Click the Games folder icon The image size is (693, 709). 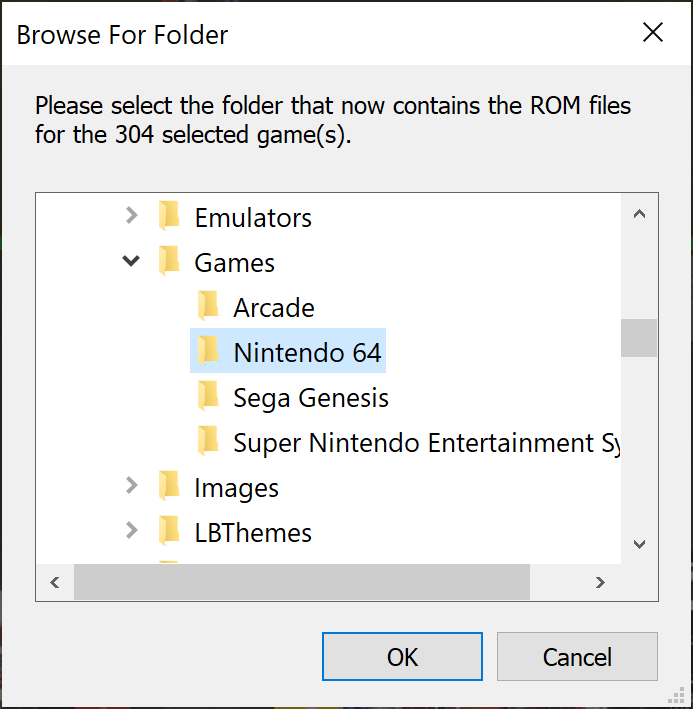tap(170, 261)
